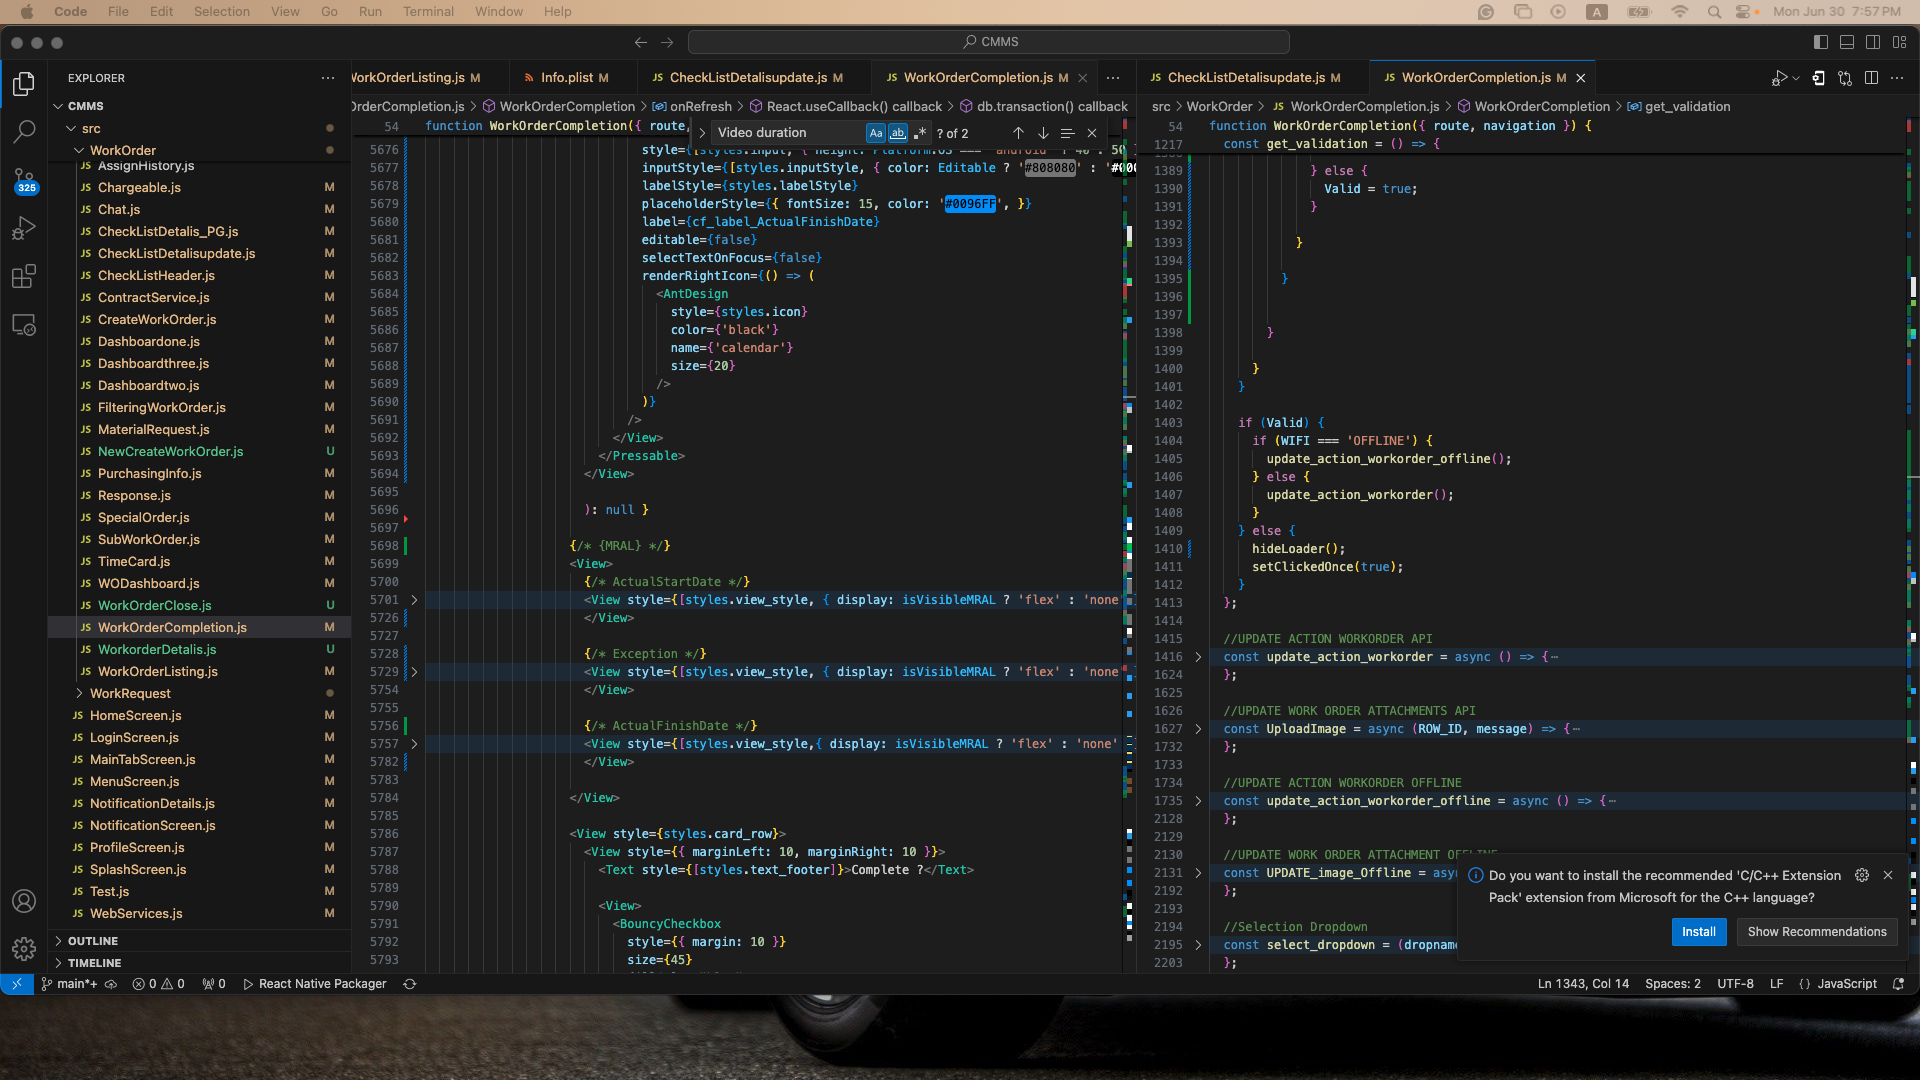The image size is (1920, 1080).
Task: Click Find in Selection icon
Action: pos(1067,133)
